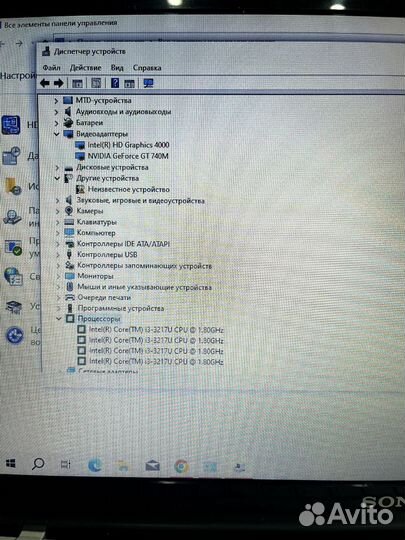Open the Файл menu
The image size is (405, 540).
[52, 68]
